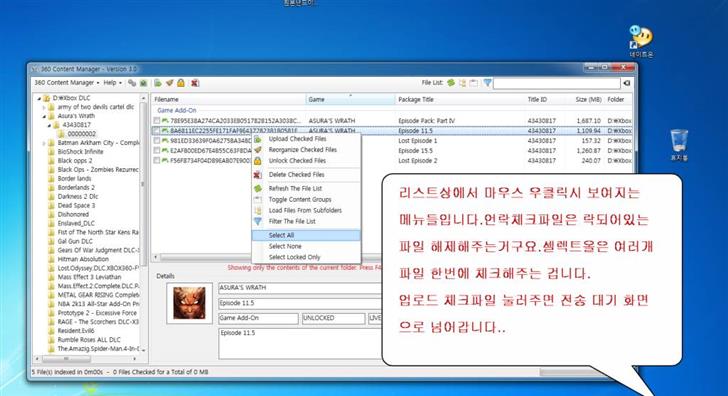Open the 360 Content Manager dropdown menu

coord(67,83)
